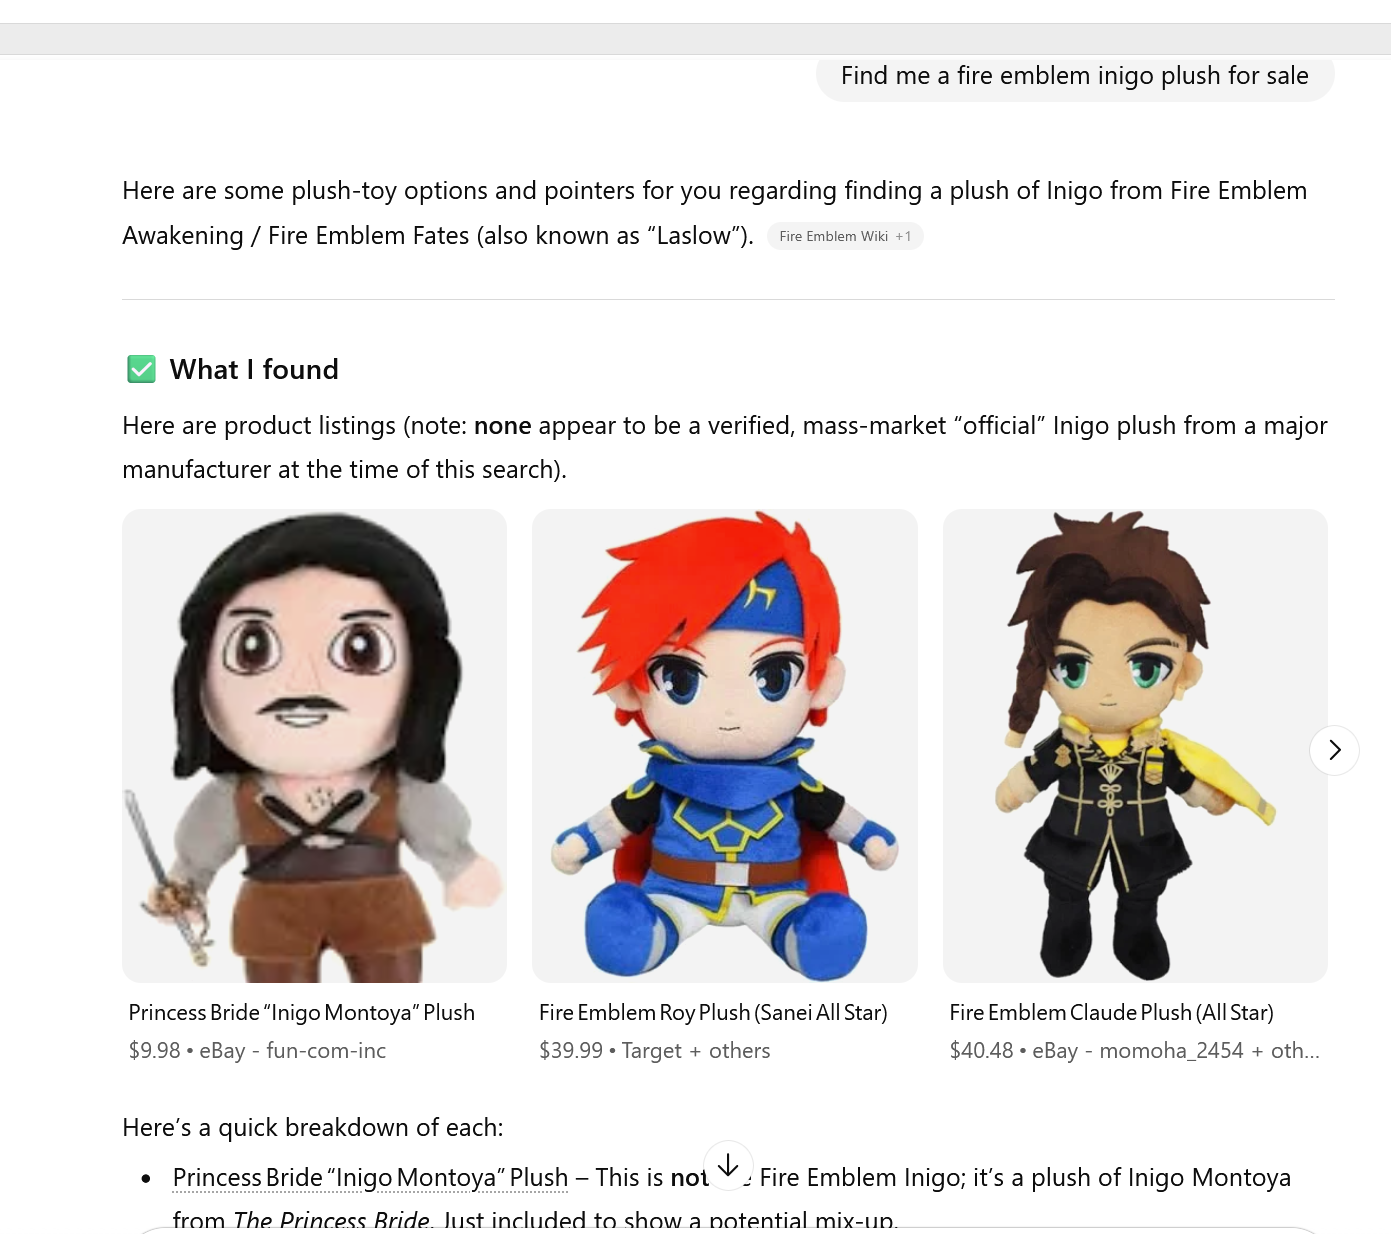
Task: Click the $40.48 eBay momoha_2454 price line
Action: (1134, 1051)
